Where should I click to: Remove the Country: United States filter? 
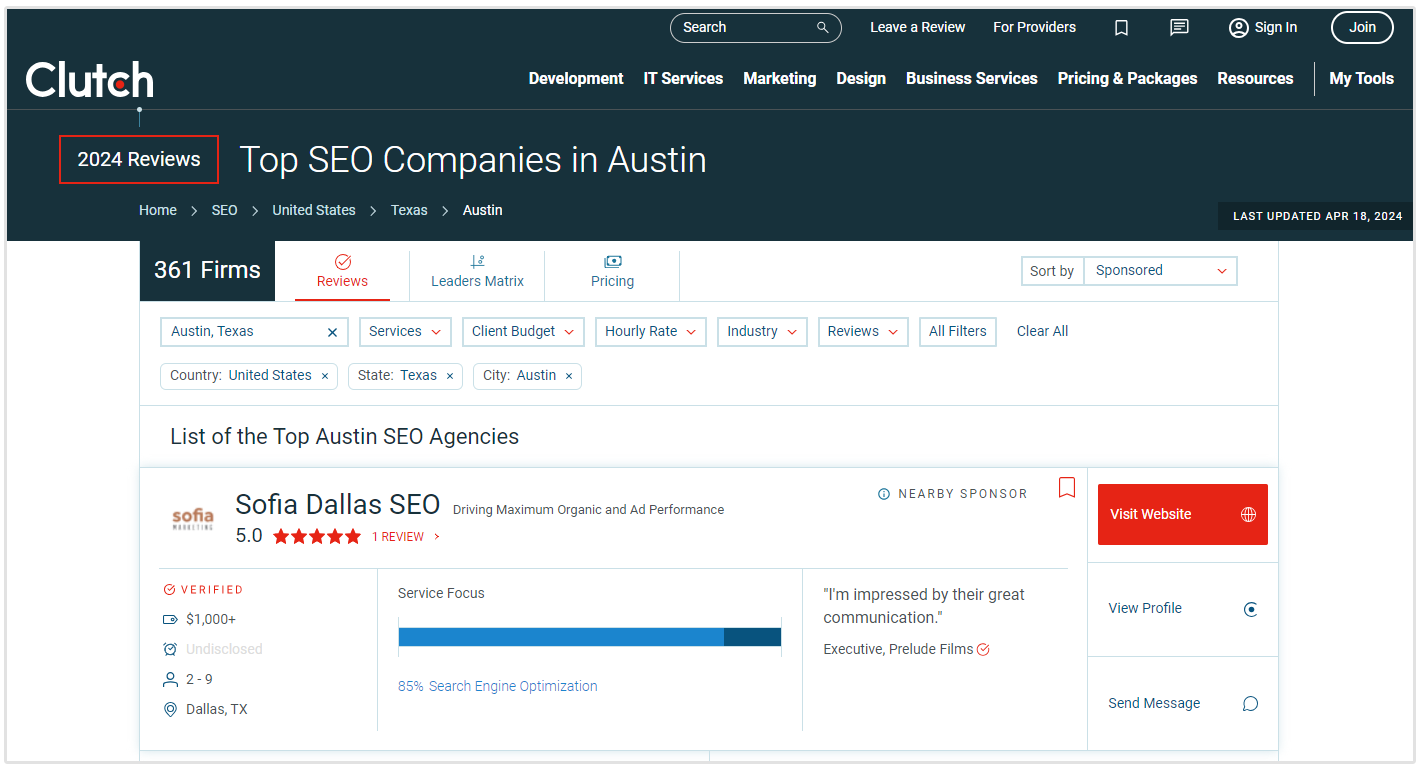(x=324, y=376)
